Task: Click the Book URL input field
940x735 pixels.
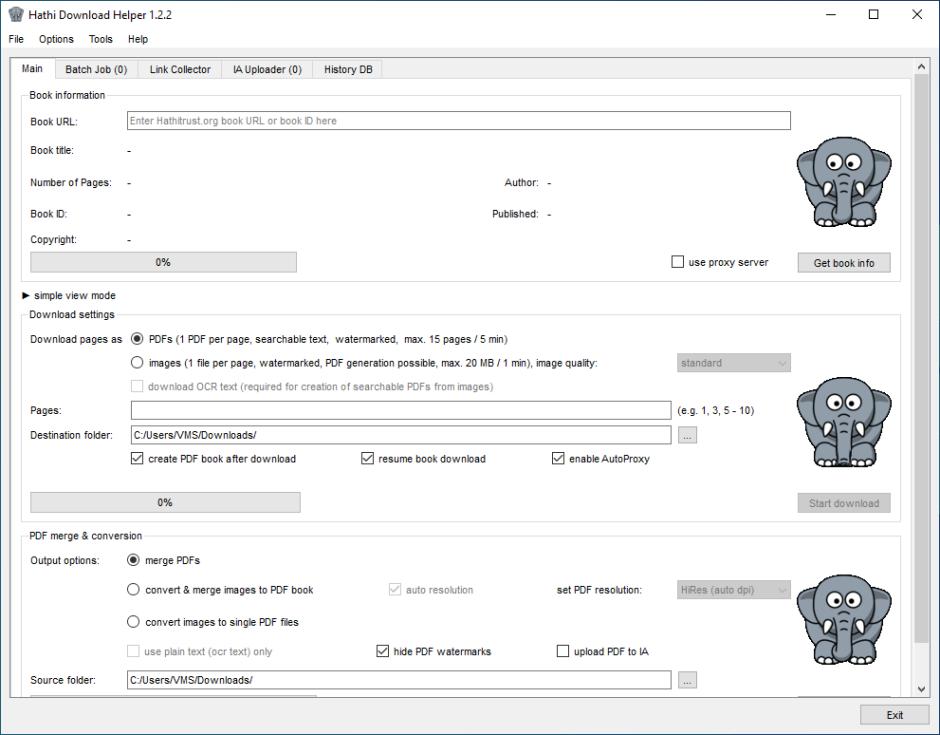Action: point(459,121)
